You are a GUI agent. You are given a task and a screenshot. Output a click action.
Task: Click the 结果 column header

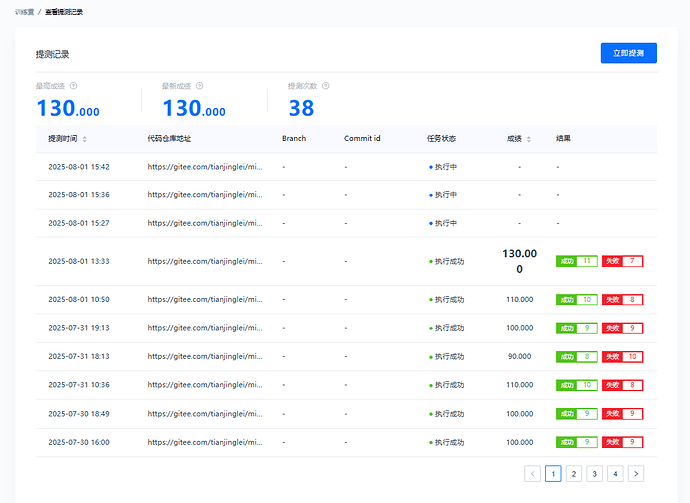[563, 139]
